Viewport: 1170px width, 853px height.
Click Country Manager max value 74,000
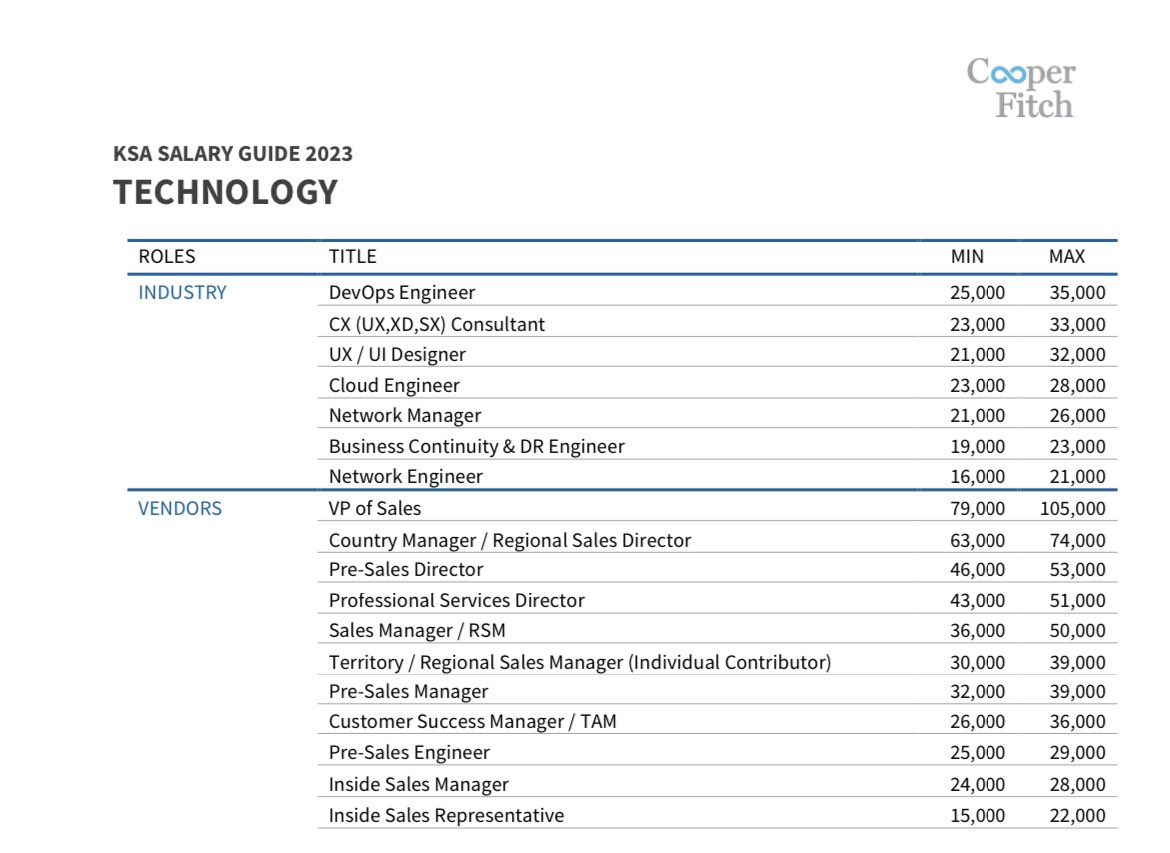tap(1077, 540)
